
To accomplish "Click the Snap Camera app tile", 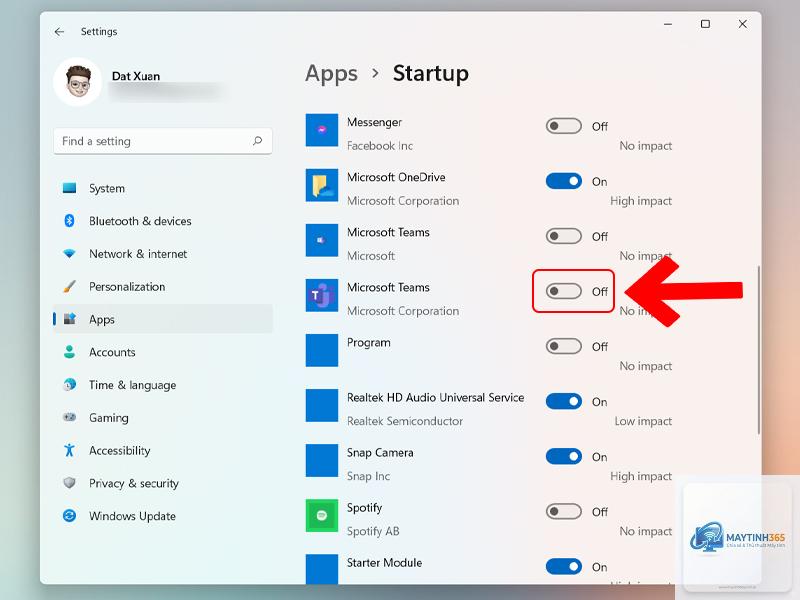I will 321,460.
